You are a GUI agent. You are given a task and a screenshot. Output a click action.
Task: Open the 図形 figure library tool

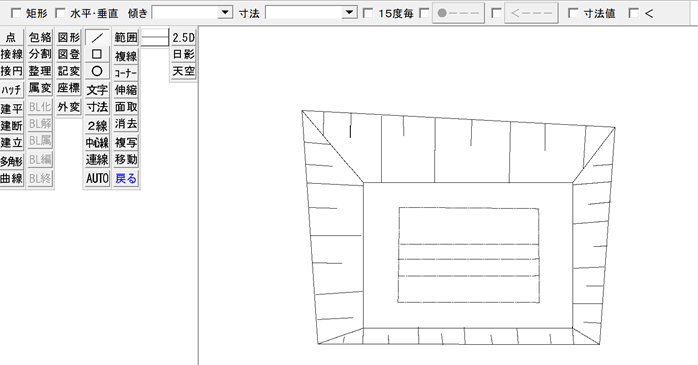click(69, 37)
